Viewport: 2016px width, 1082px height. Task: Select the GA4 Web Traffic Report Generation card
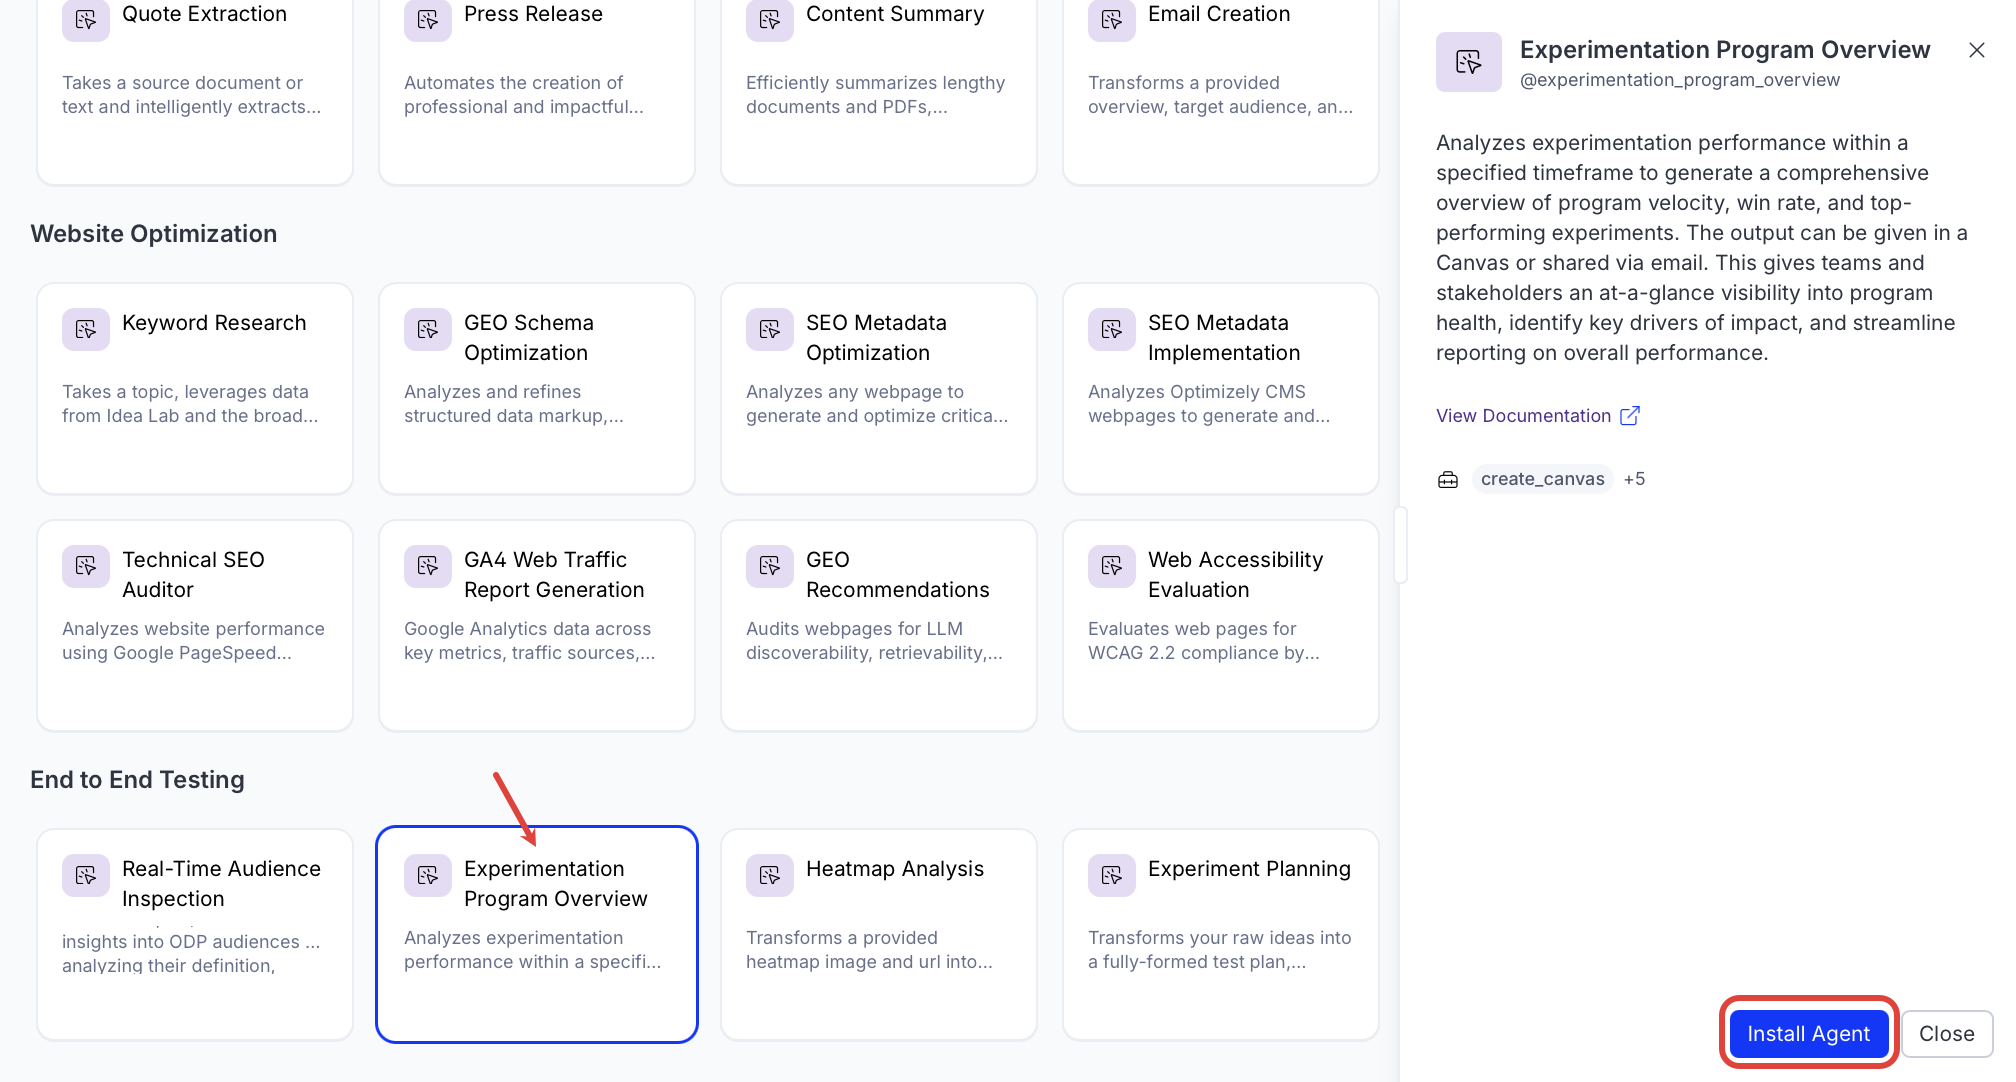point(537,625)
